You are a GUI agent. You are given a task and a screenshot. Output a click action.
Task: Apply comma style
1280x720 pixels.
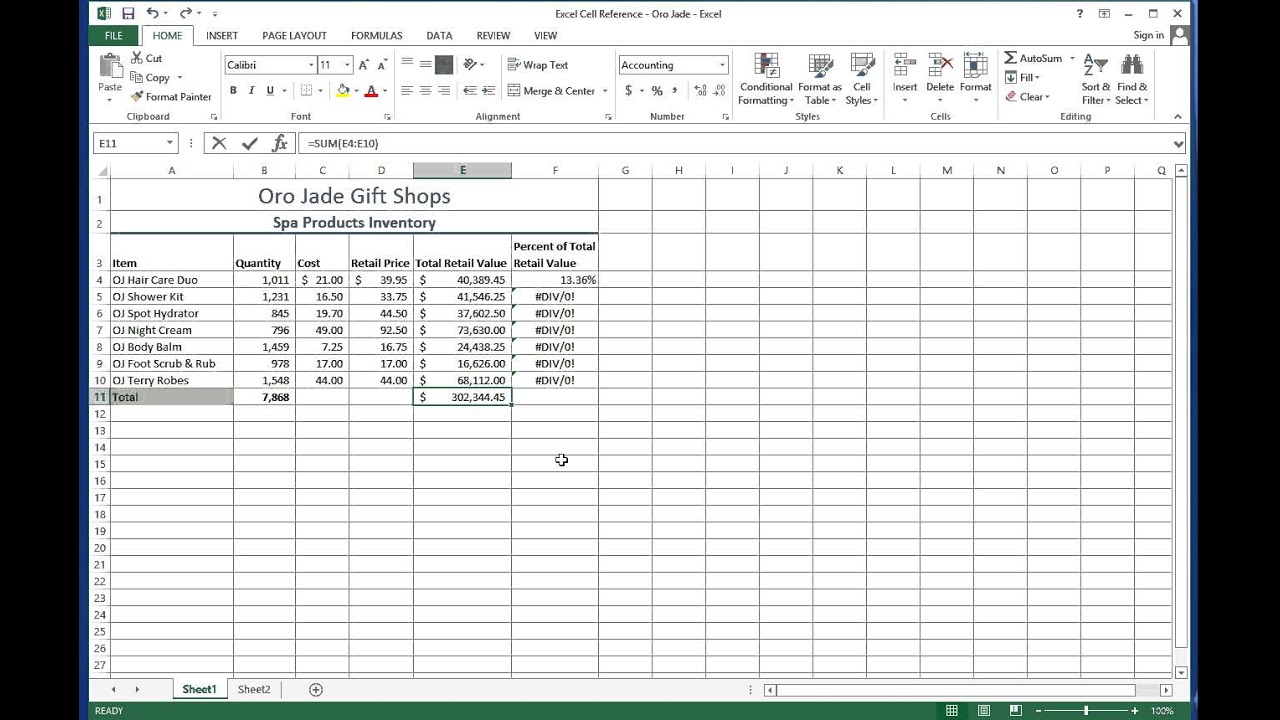(x=675, y=91)
